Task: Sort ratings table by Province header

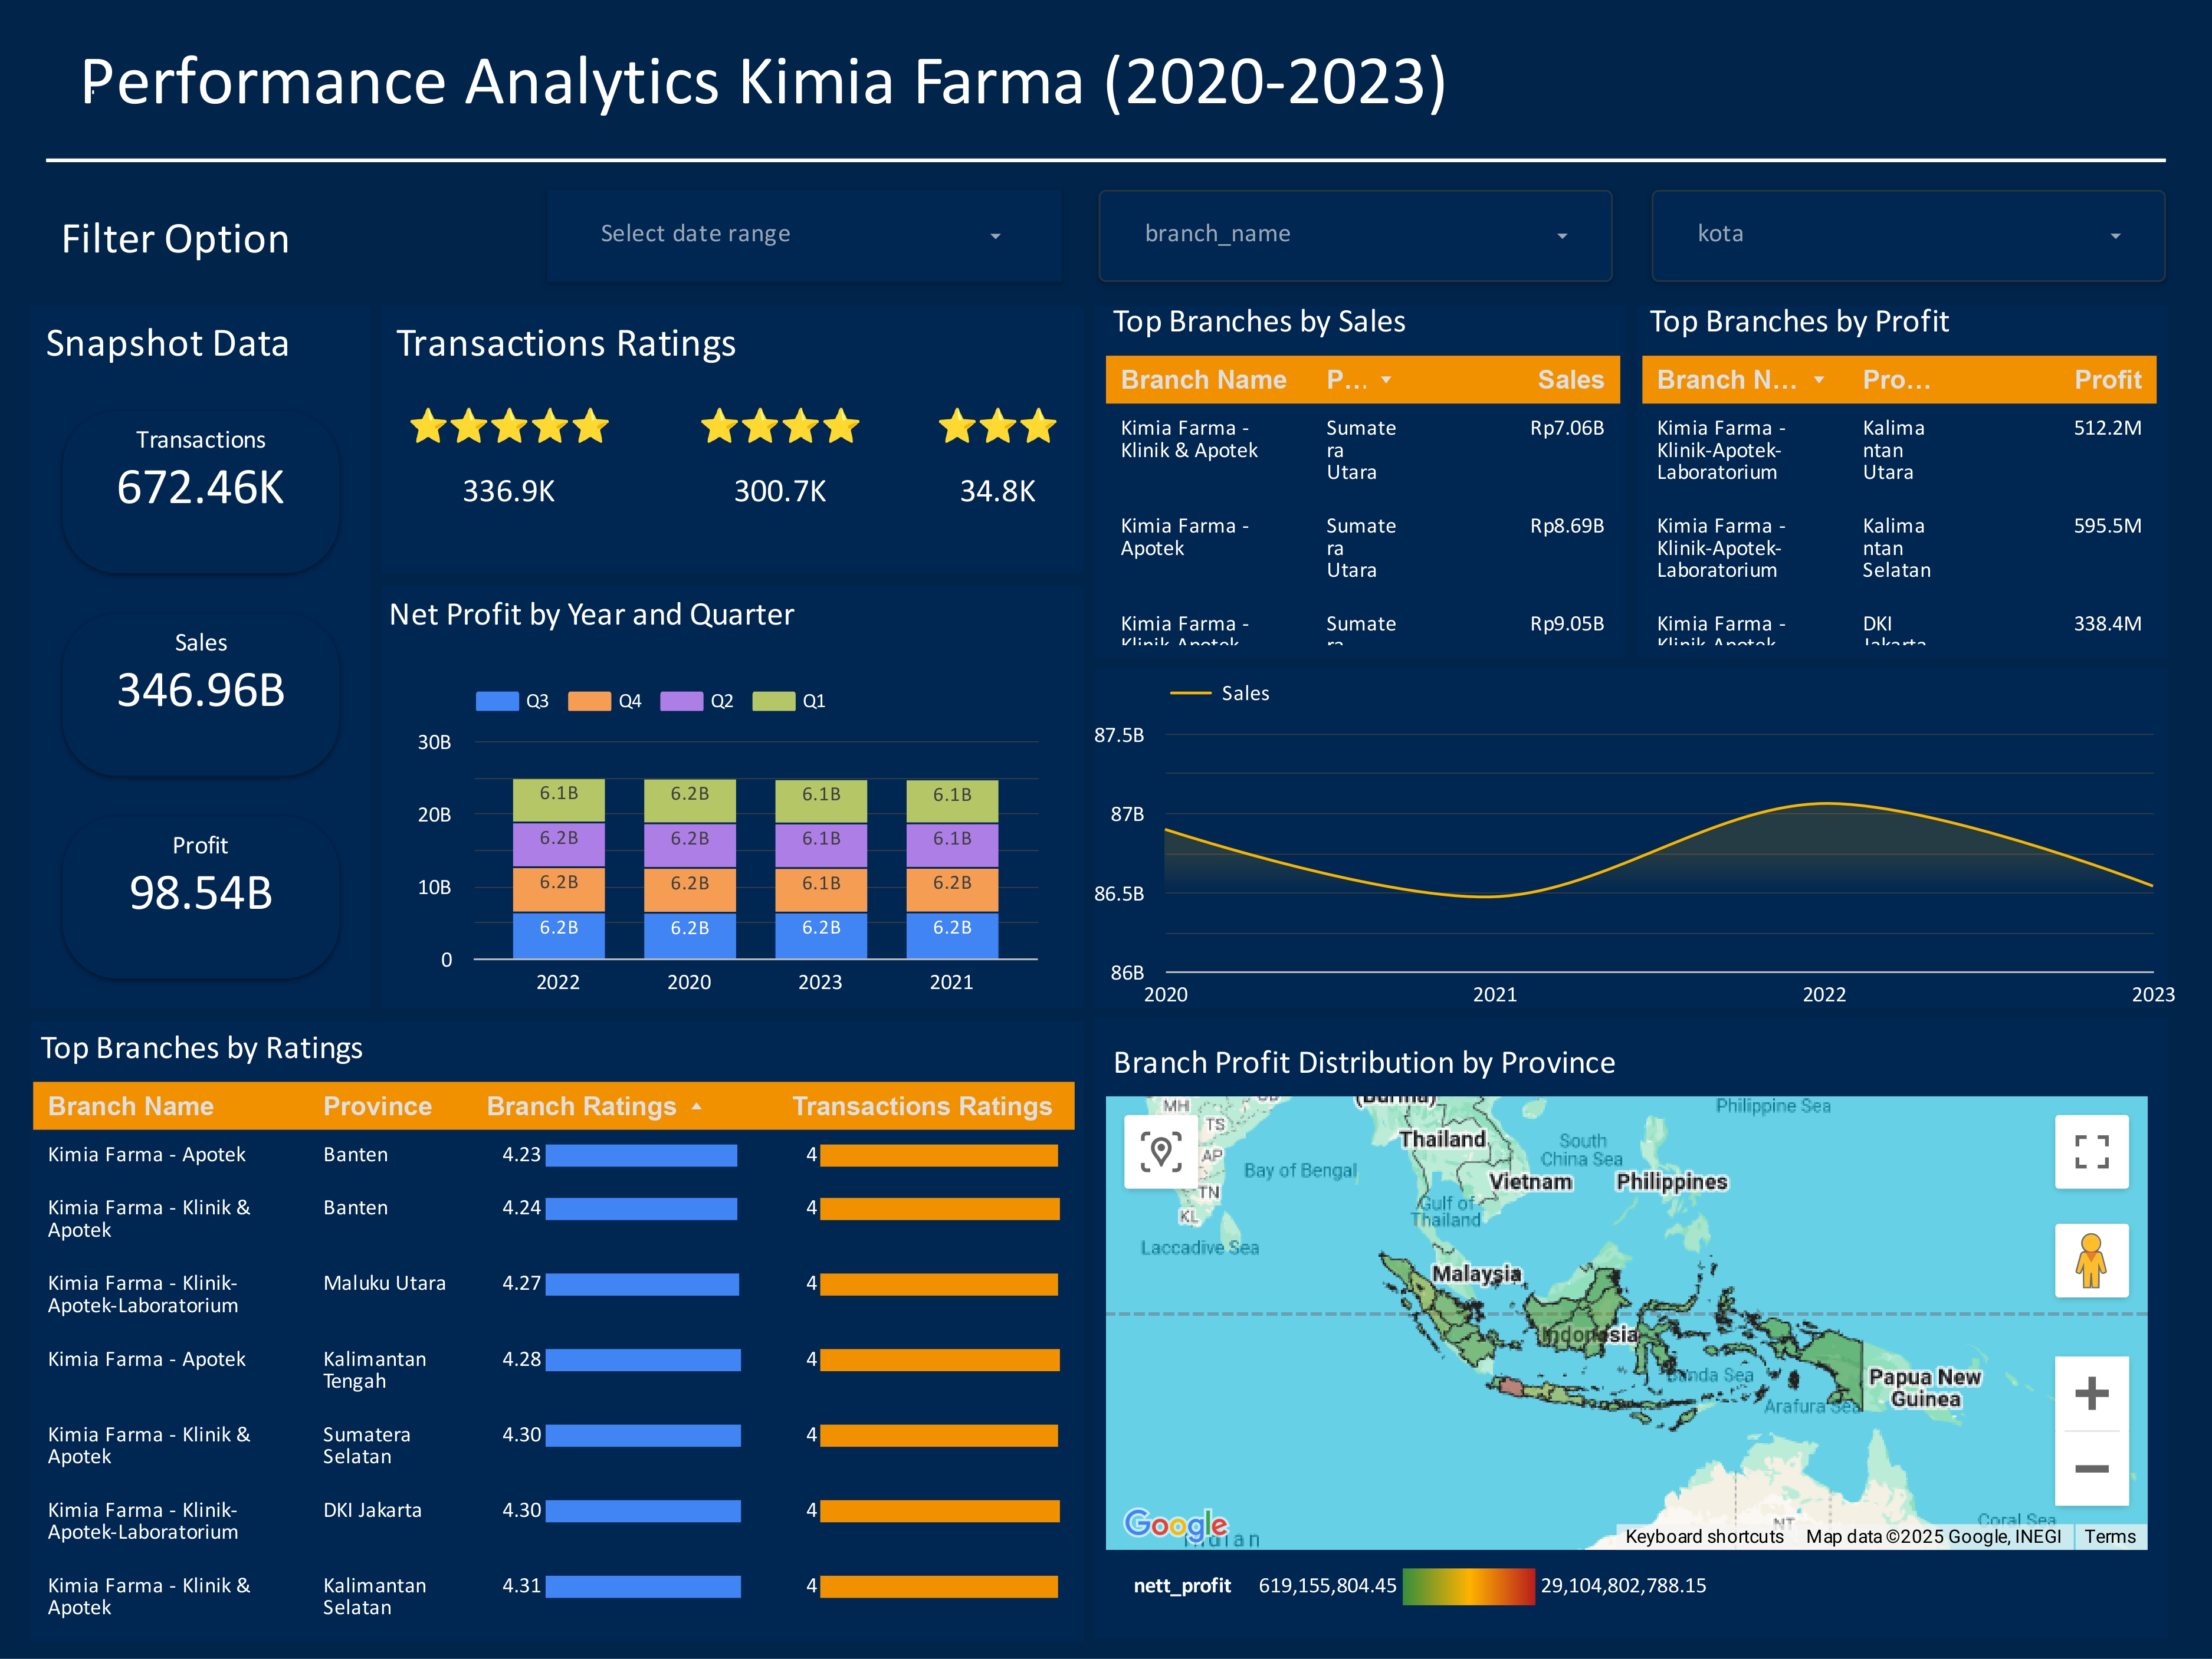Action: [x=377, y=1106]
